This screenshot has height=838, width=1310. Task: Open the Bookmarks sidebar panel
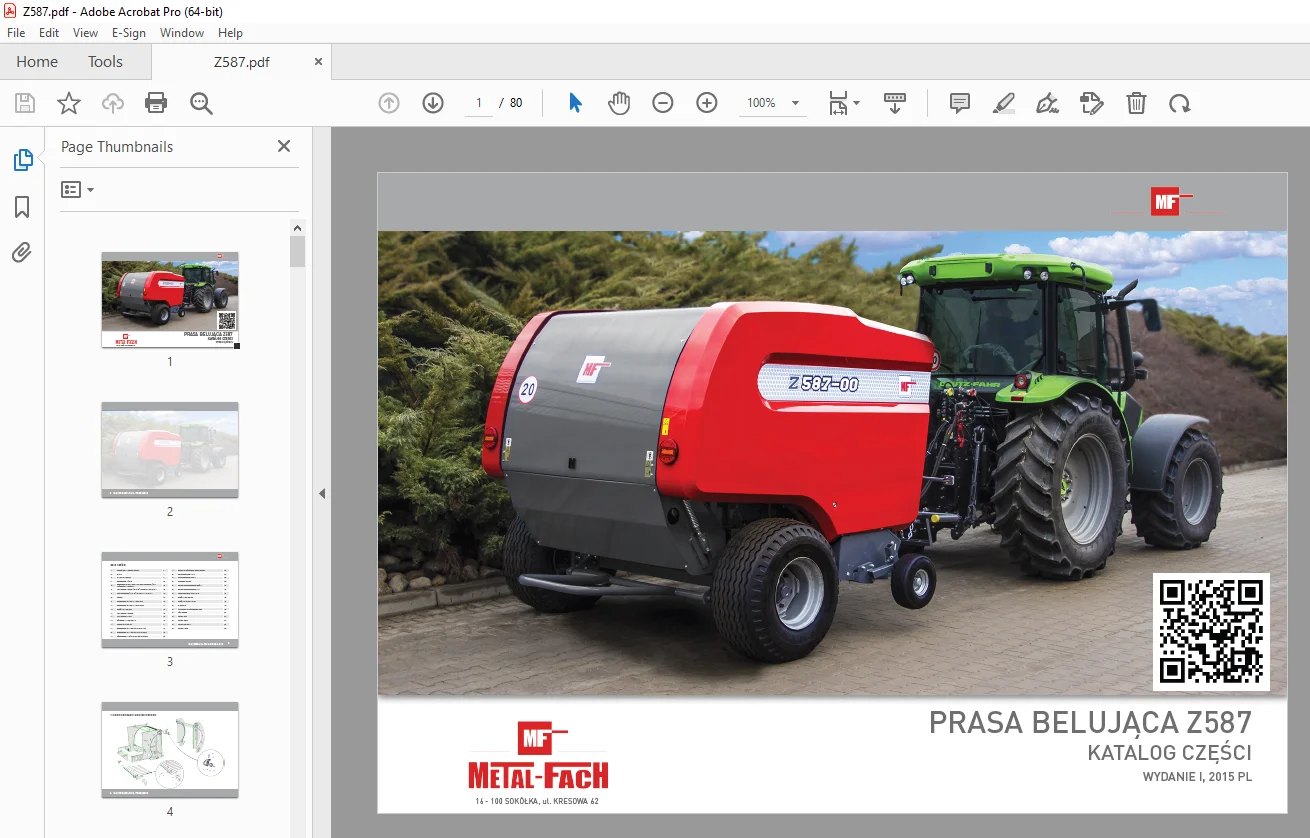point(22,207)
